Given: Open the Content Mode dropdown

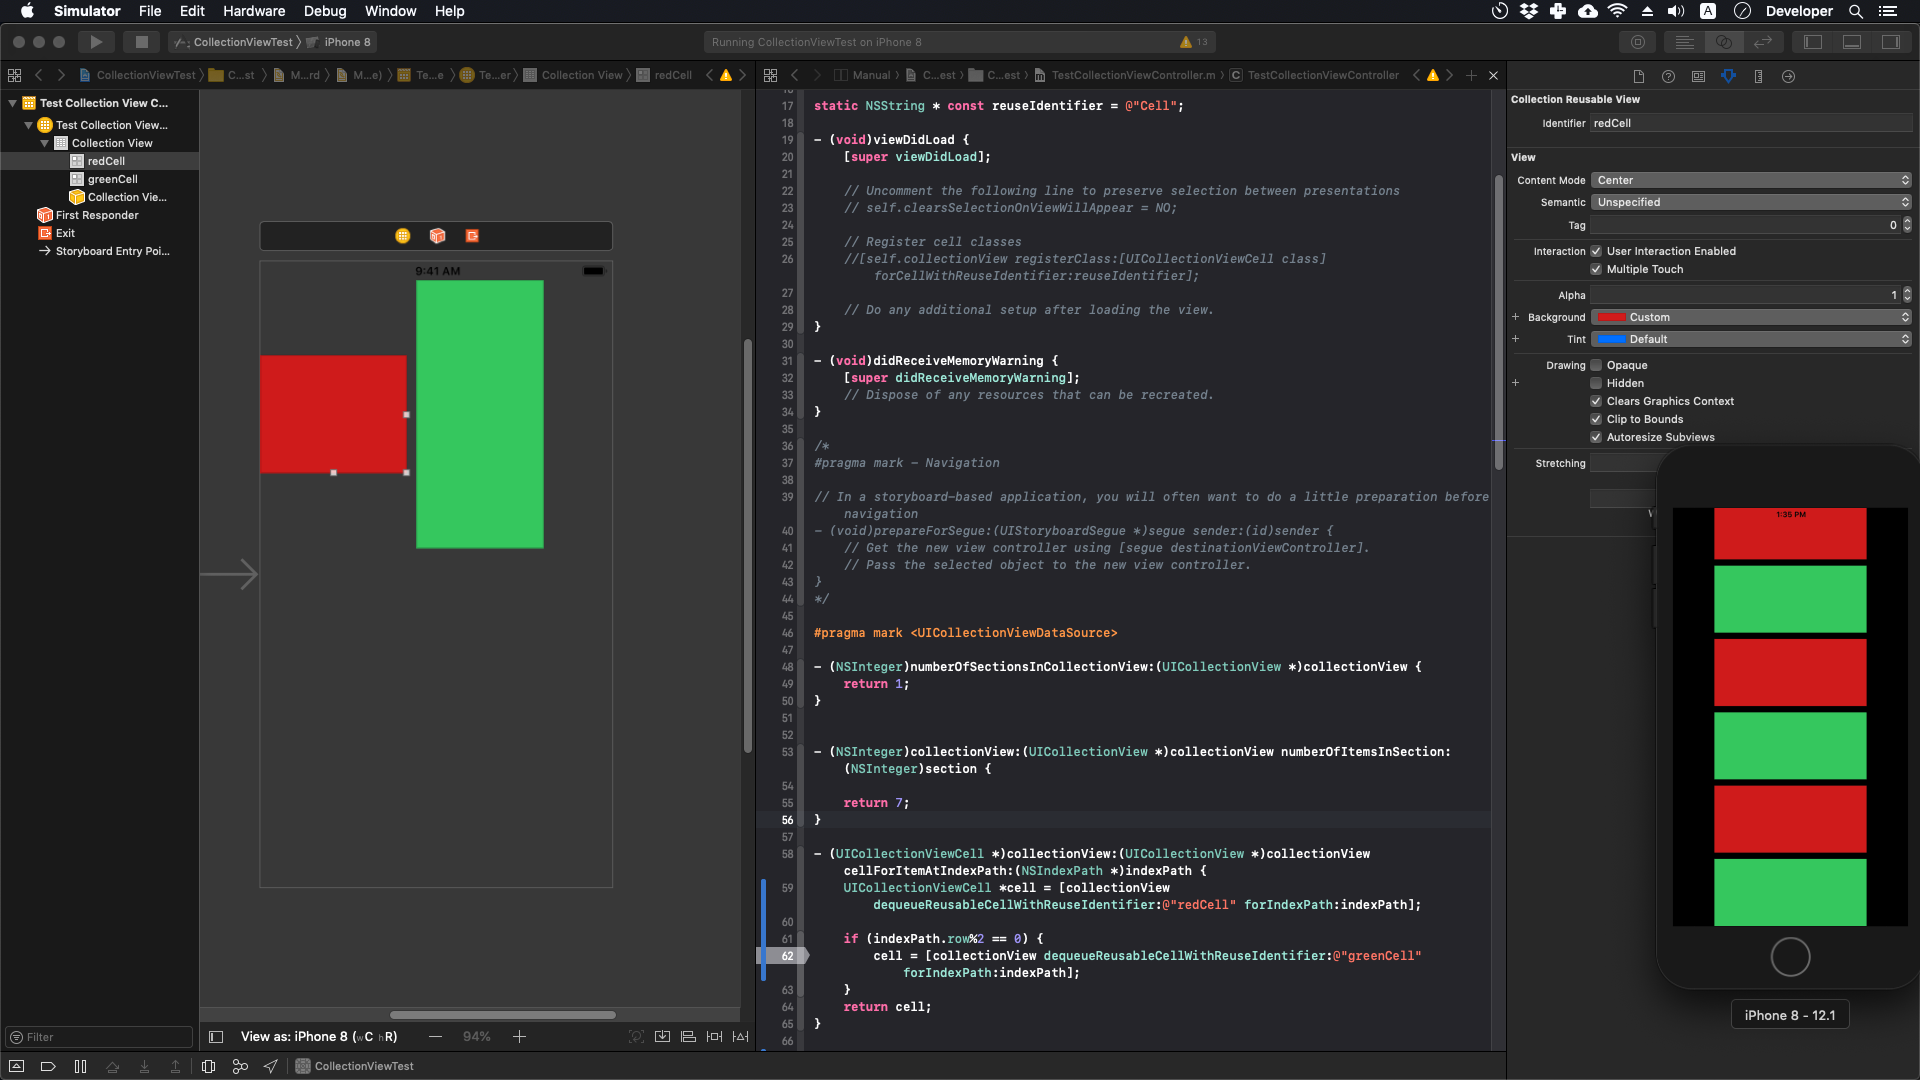Looking at the screenshot, I should (x=1751, y=180).
